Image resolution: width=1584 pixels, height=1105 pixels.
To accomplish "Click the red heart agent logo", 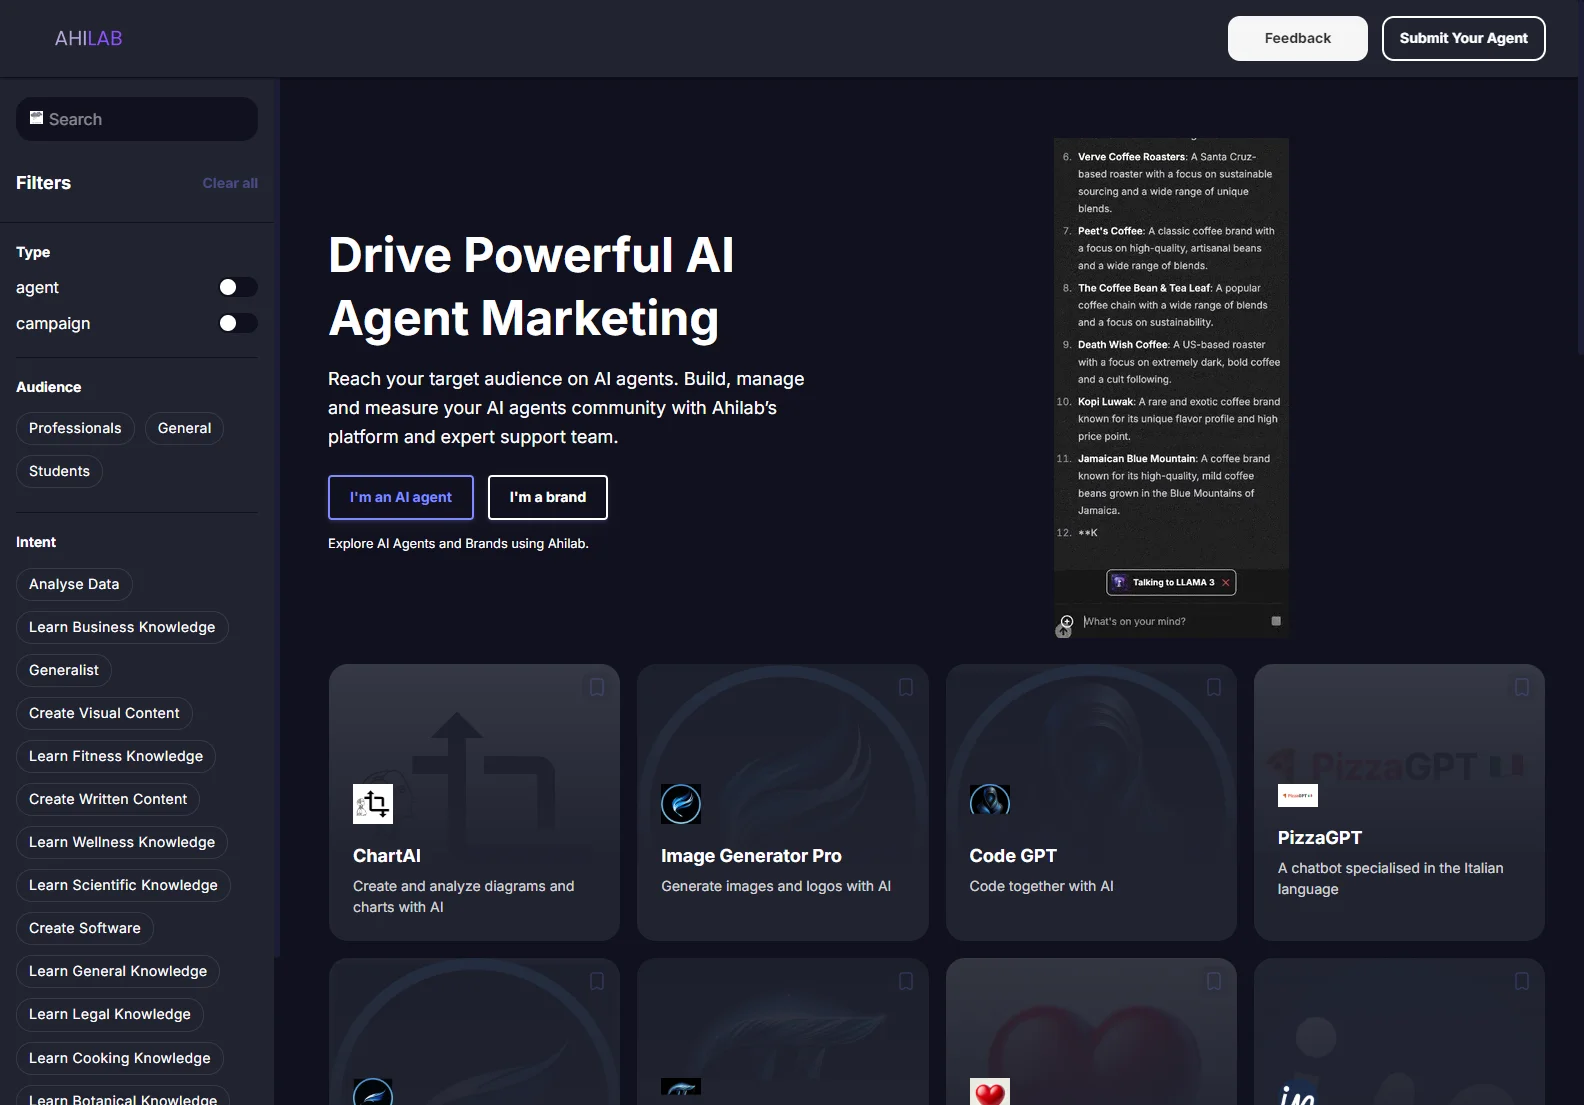I will tap(990, 1092).
